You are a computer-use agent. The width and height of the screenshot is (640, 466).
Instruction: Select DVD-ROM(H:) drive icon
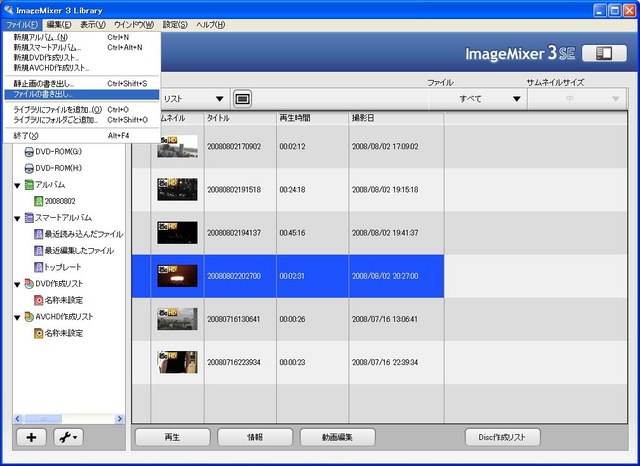click(29, 168)
